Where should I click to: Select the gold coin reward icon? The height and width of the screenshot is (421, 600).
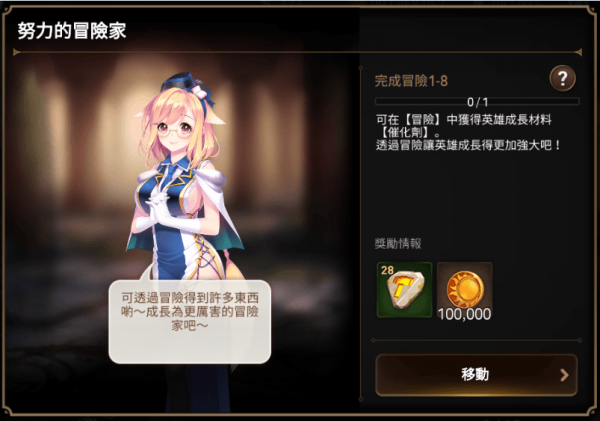(465, 290)
